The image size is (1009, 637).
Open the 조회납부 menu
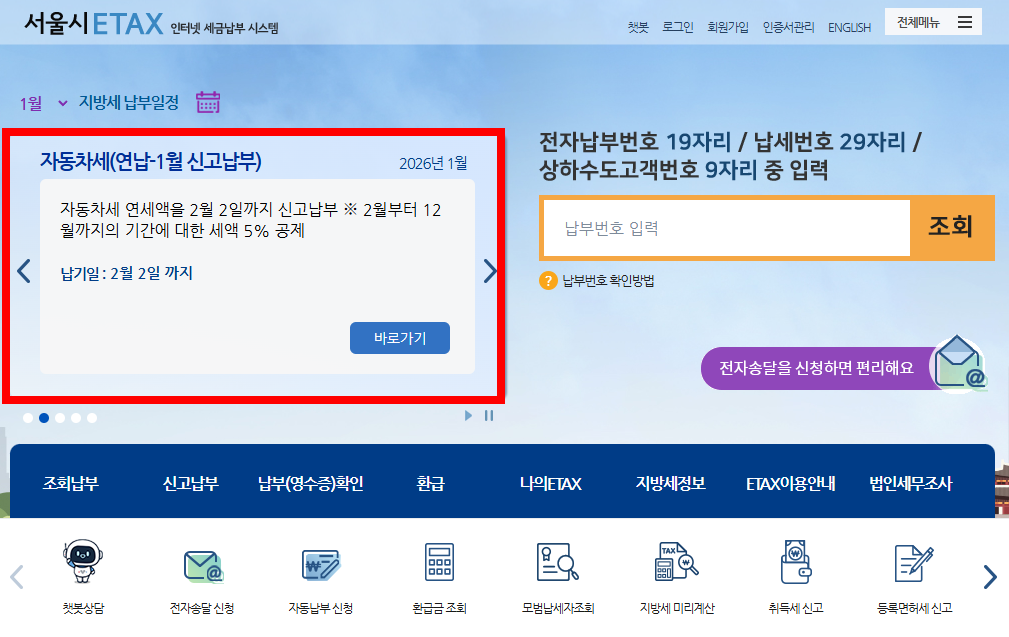(x=71, y=483)
